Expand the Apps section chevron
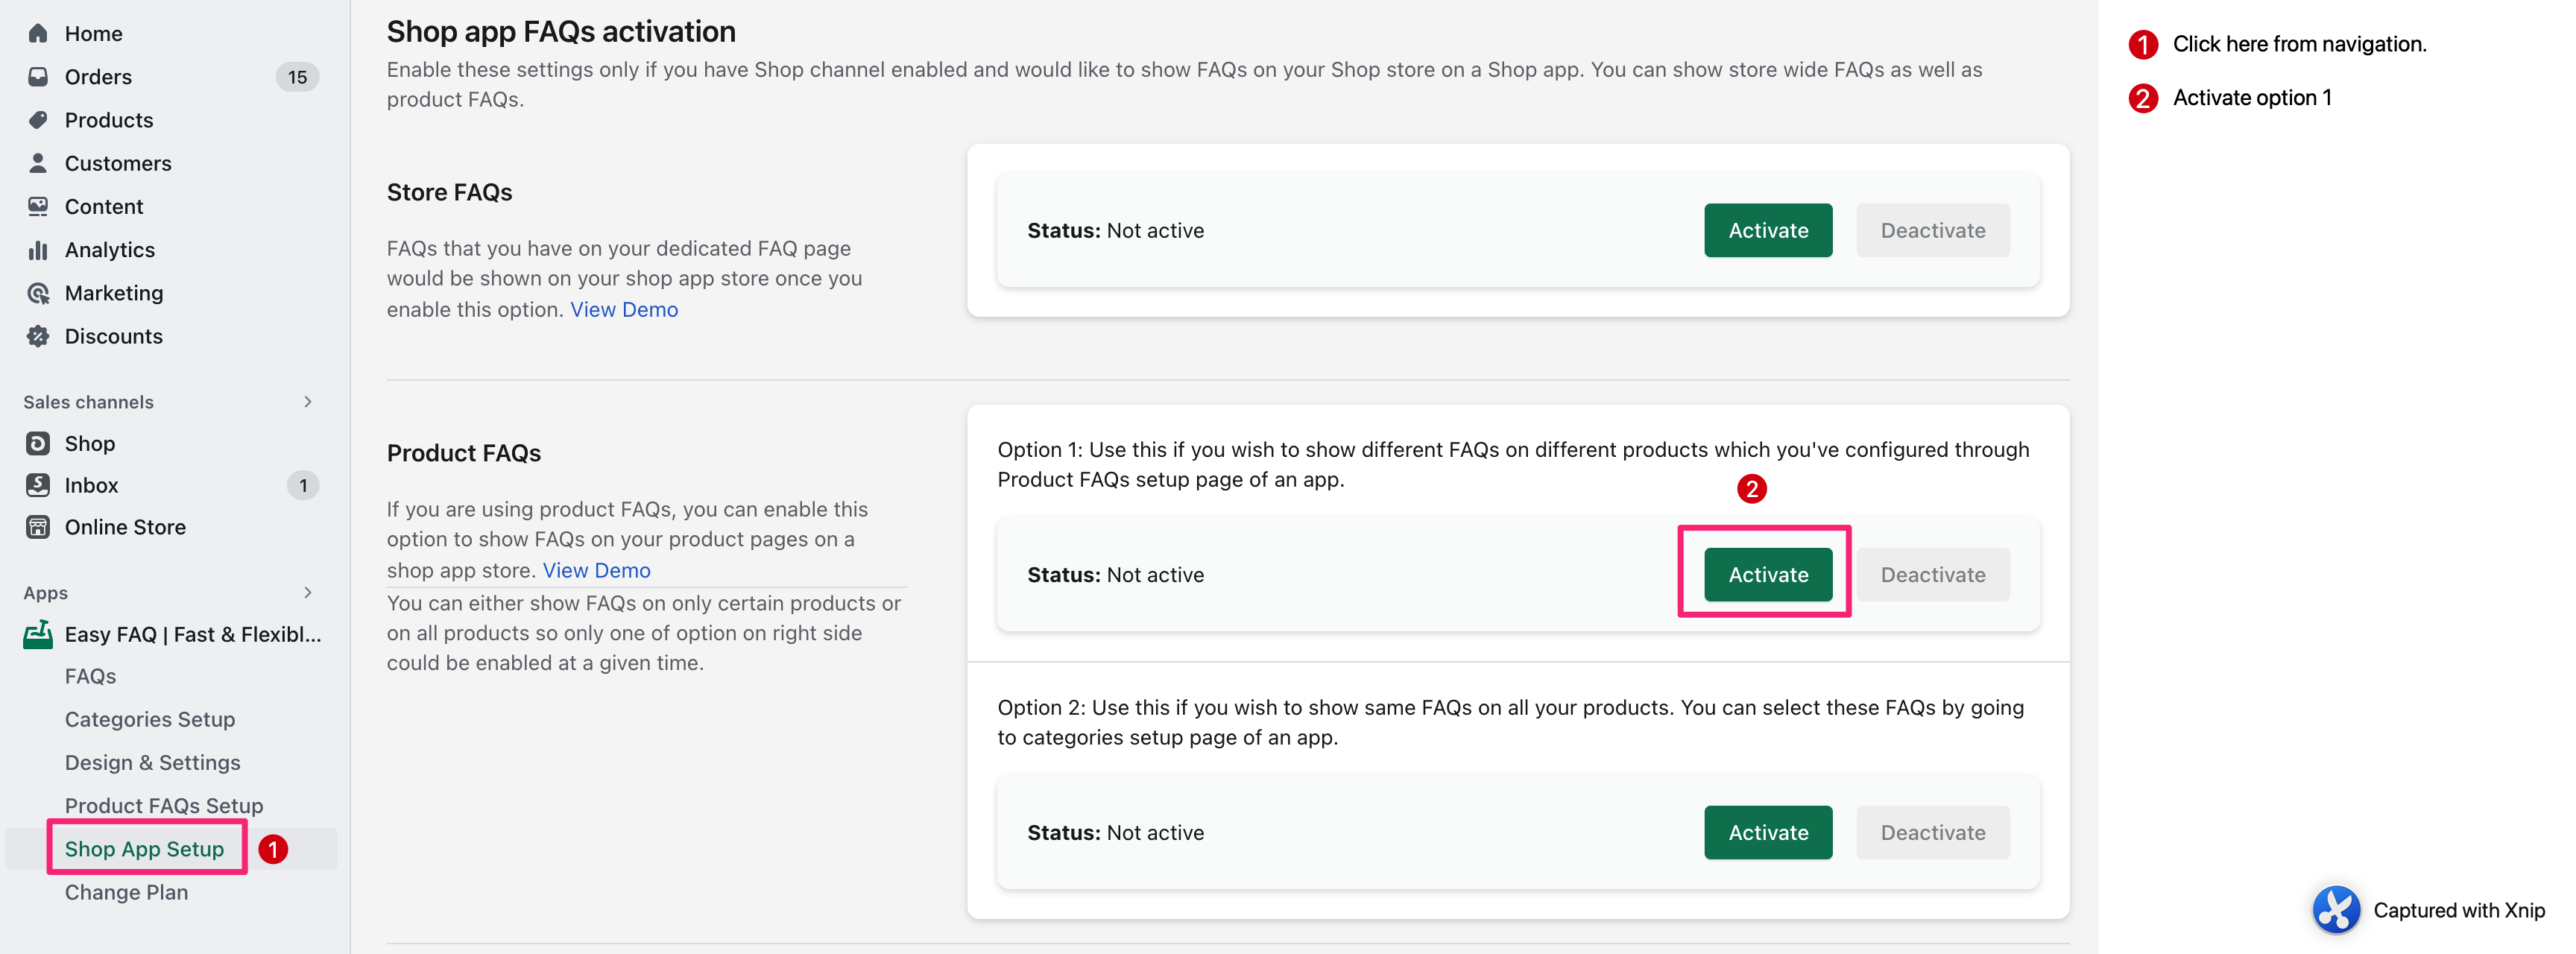 [x=308, y=593]
